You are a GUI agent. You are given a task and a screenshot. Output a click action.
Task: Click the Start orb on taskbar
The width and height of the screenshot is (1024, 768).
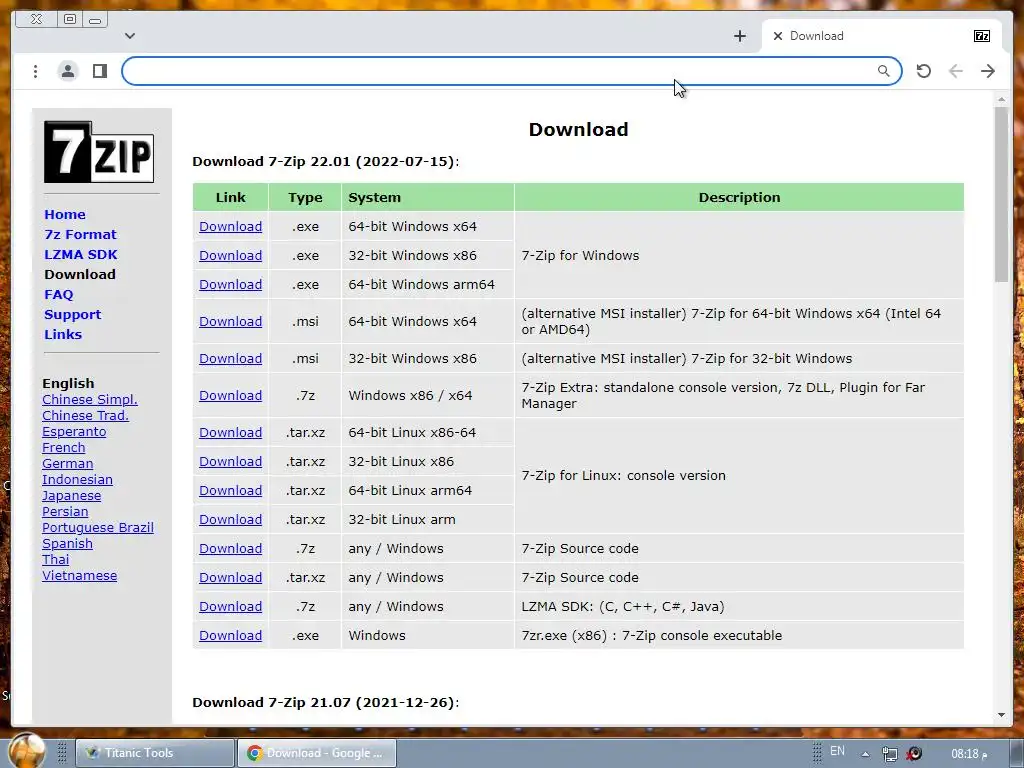tap(27, 750)
